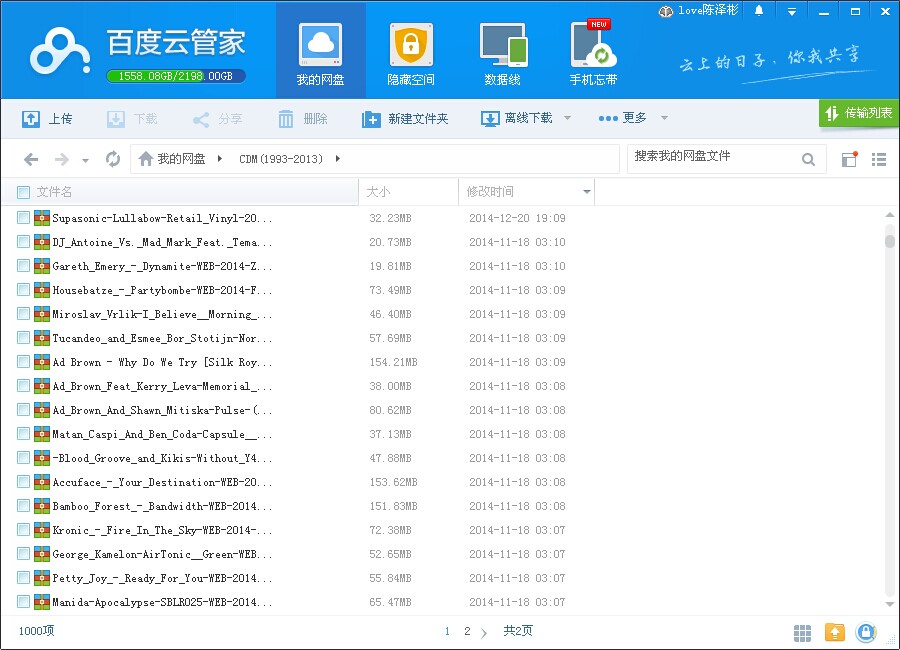Open notifications bell icon
The image size is (900, 650).
click(759, 10)
